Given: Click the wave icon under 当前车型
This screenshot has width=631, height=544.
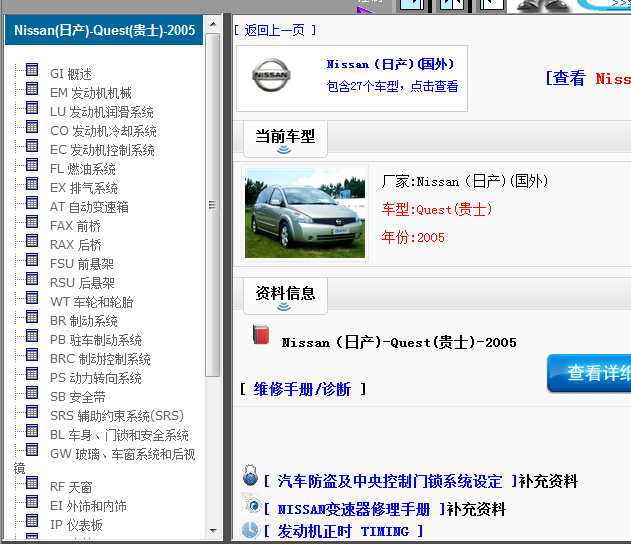Looking at the screenshot, I should click(284, 150).
